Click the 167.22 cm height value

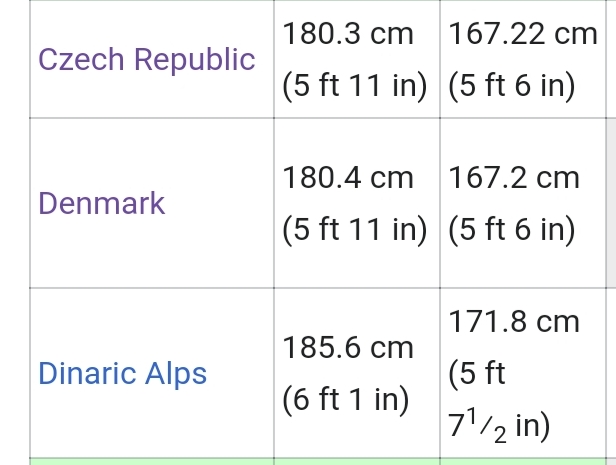[523, 34]
